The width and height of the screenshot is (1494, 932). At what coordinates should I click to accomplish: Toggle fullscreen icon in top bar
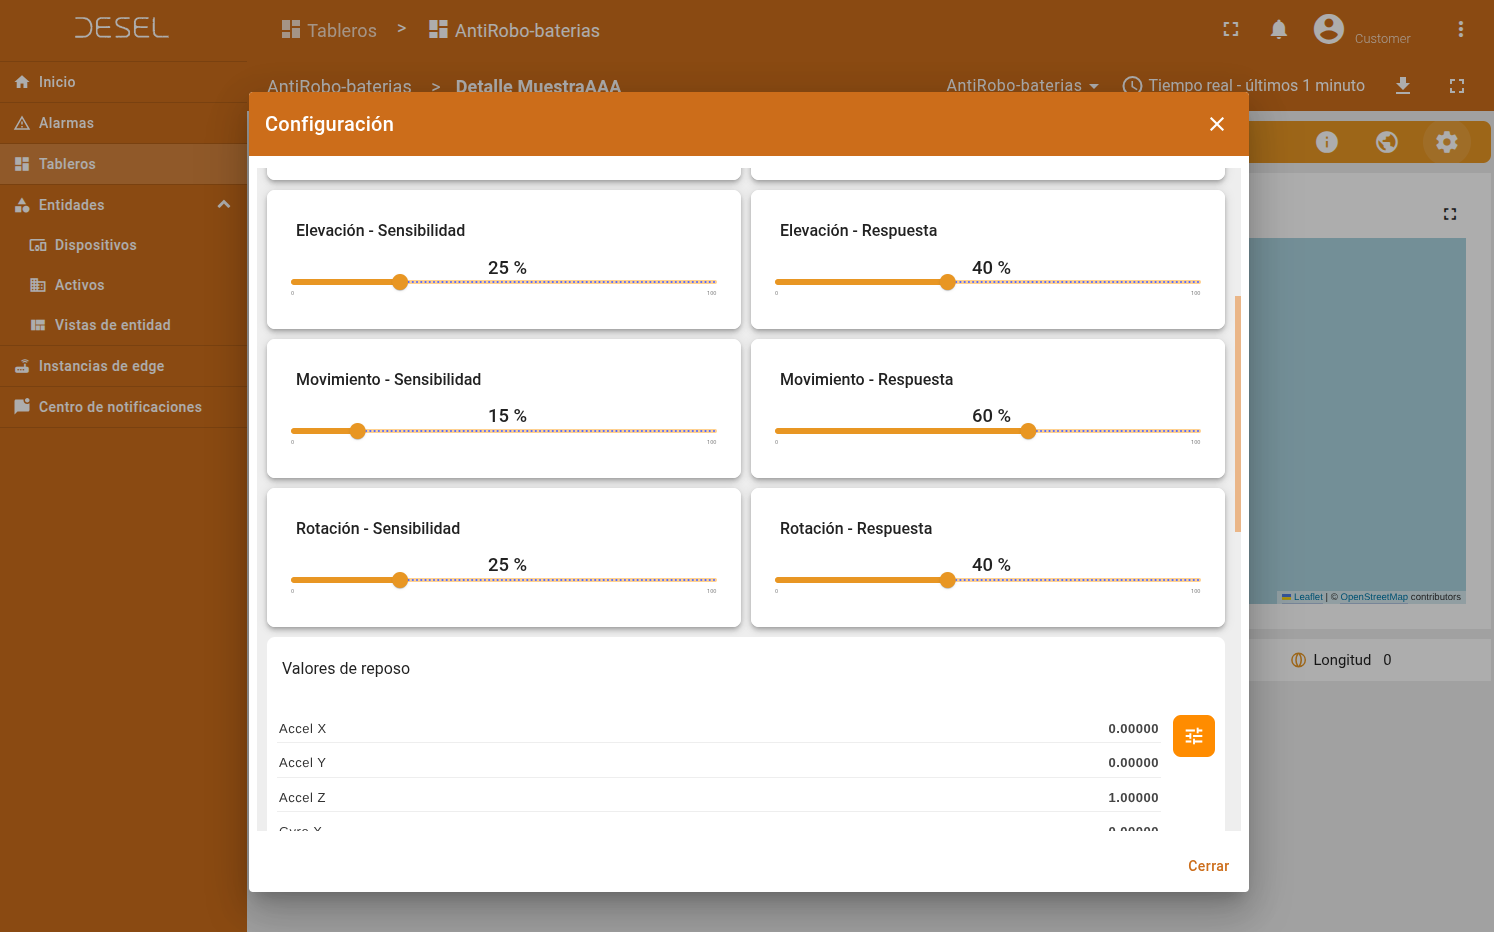pos(1231,30)
